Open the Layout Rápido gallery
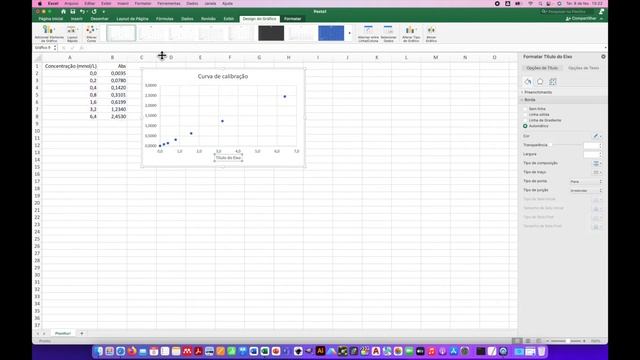640x360 pixels. point(72,33)
